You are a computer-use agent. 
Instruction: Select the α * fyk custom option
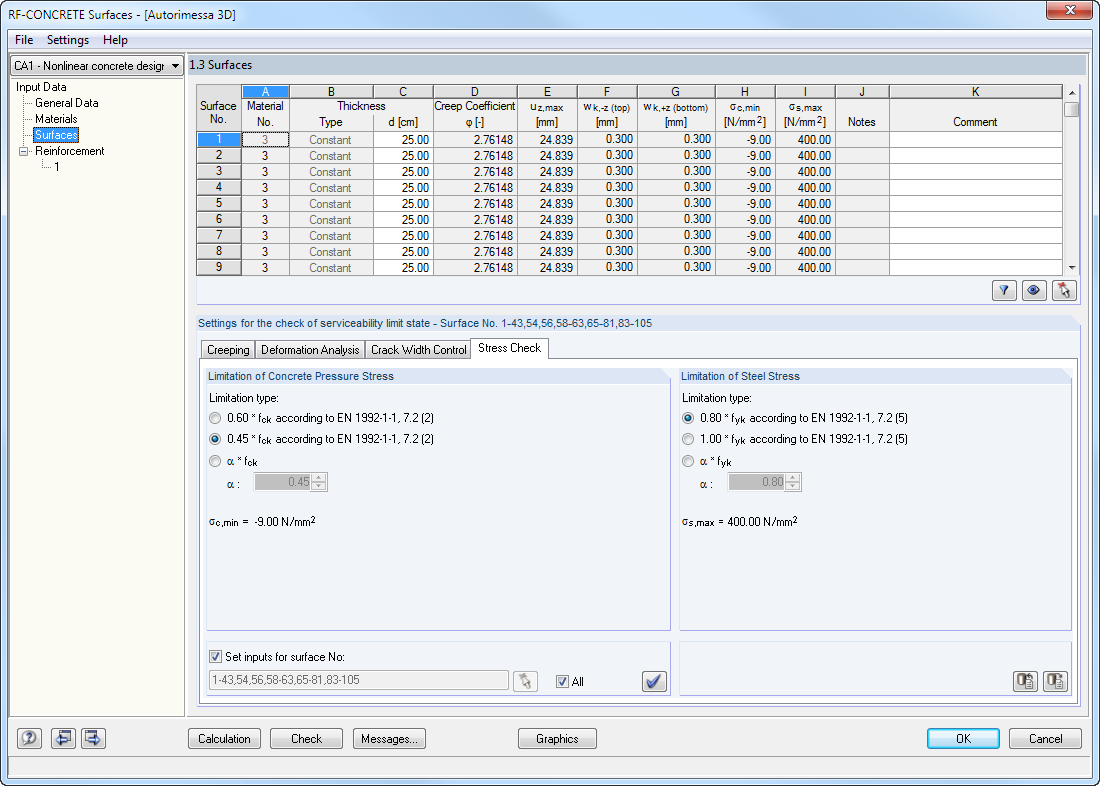coord(688,461)
